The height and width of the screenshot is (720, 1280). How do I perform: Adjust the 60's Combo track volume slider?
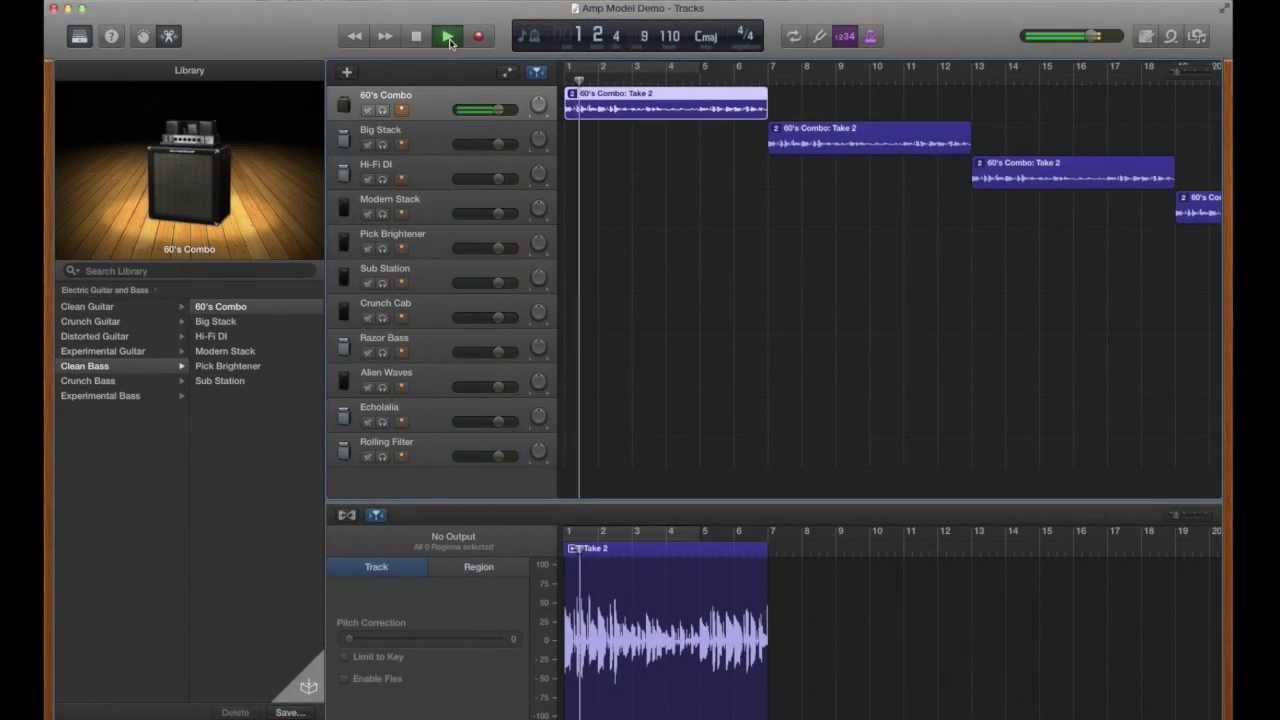485,110
